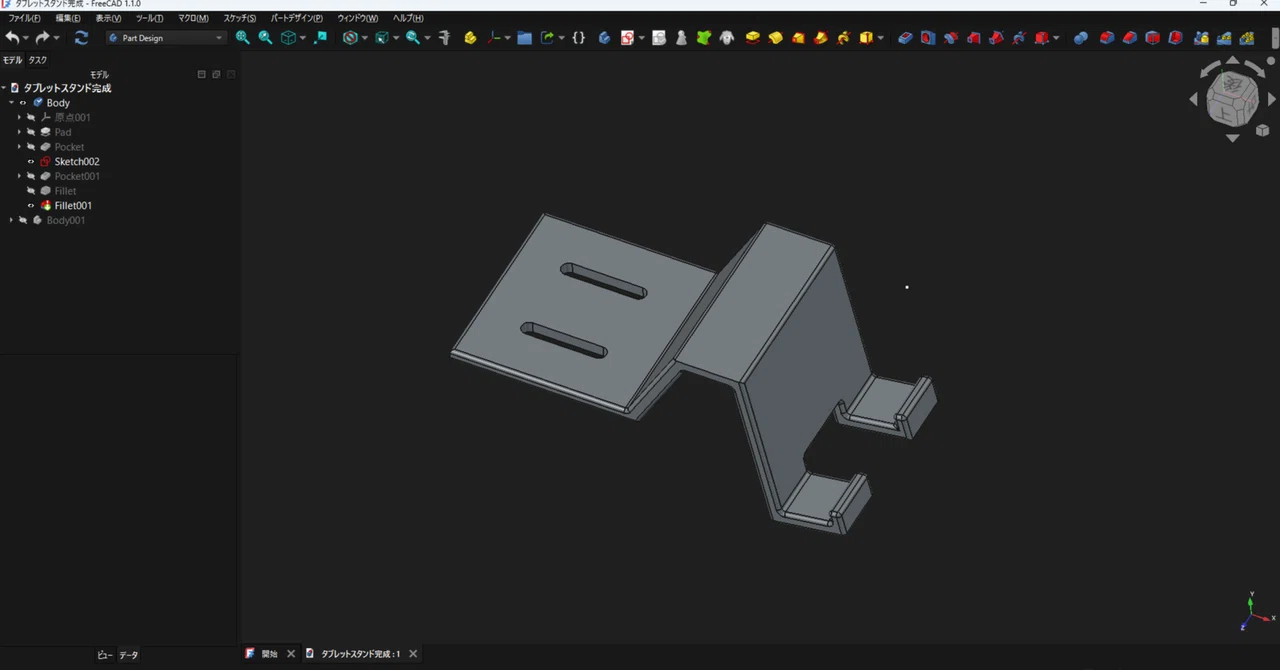Expand the Body001 tree node
This screenshot has width=1280, height=670.
(x=11, y=220)
